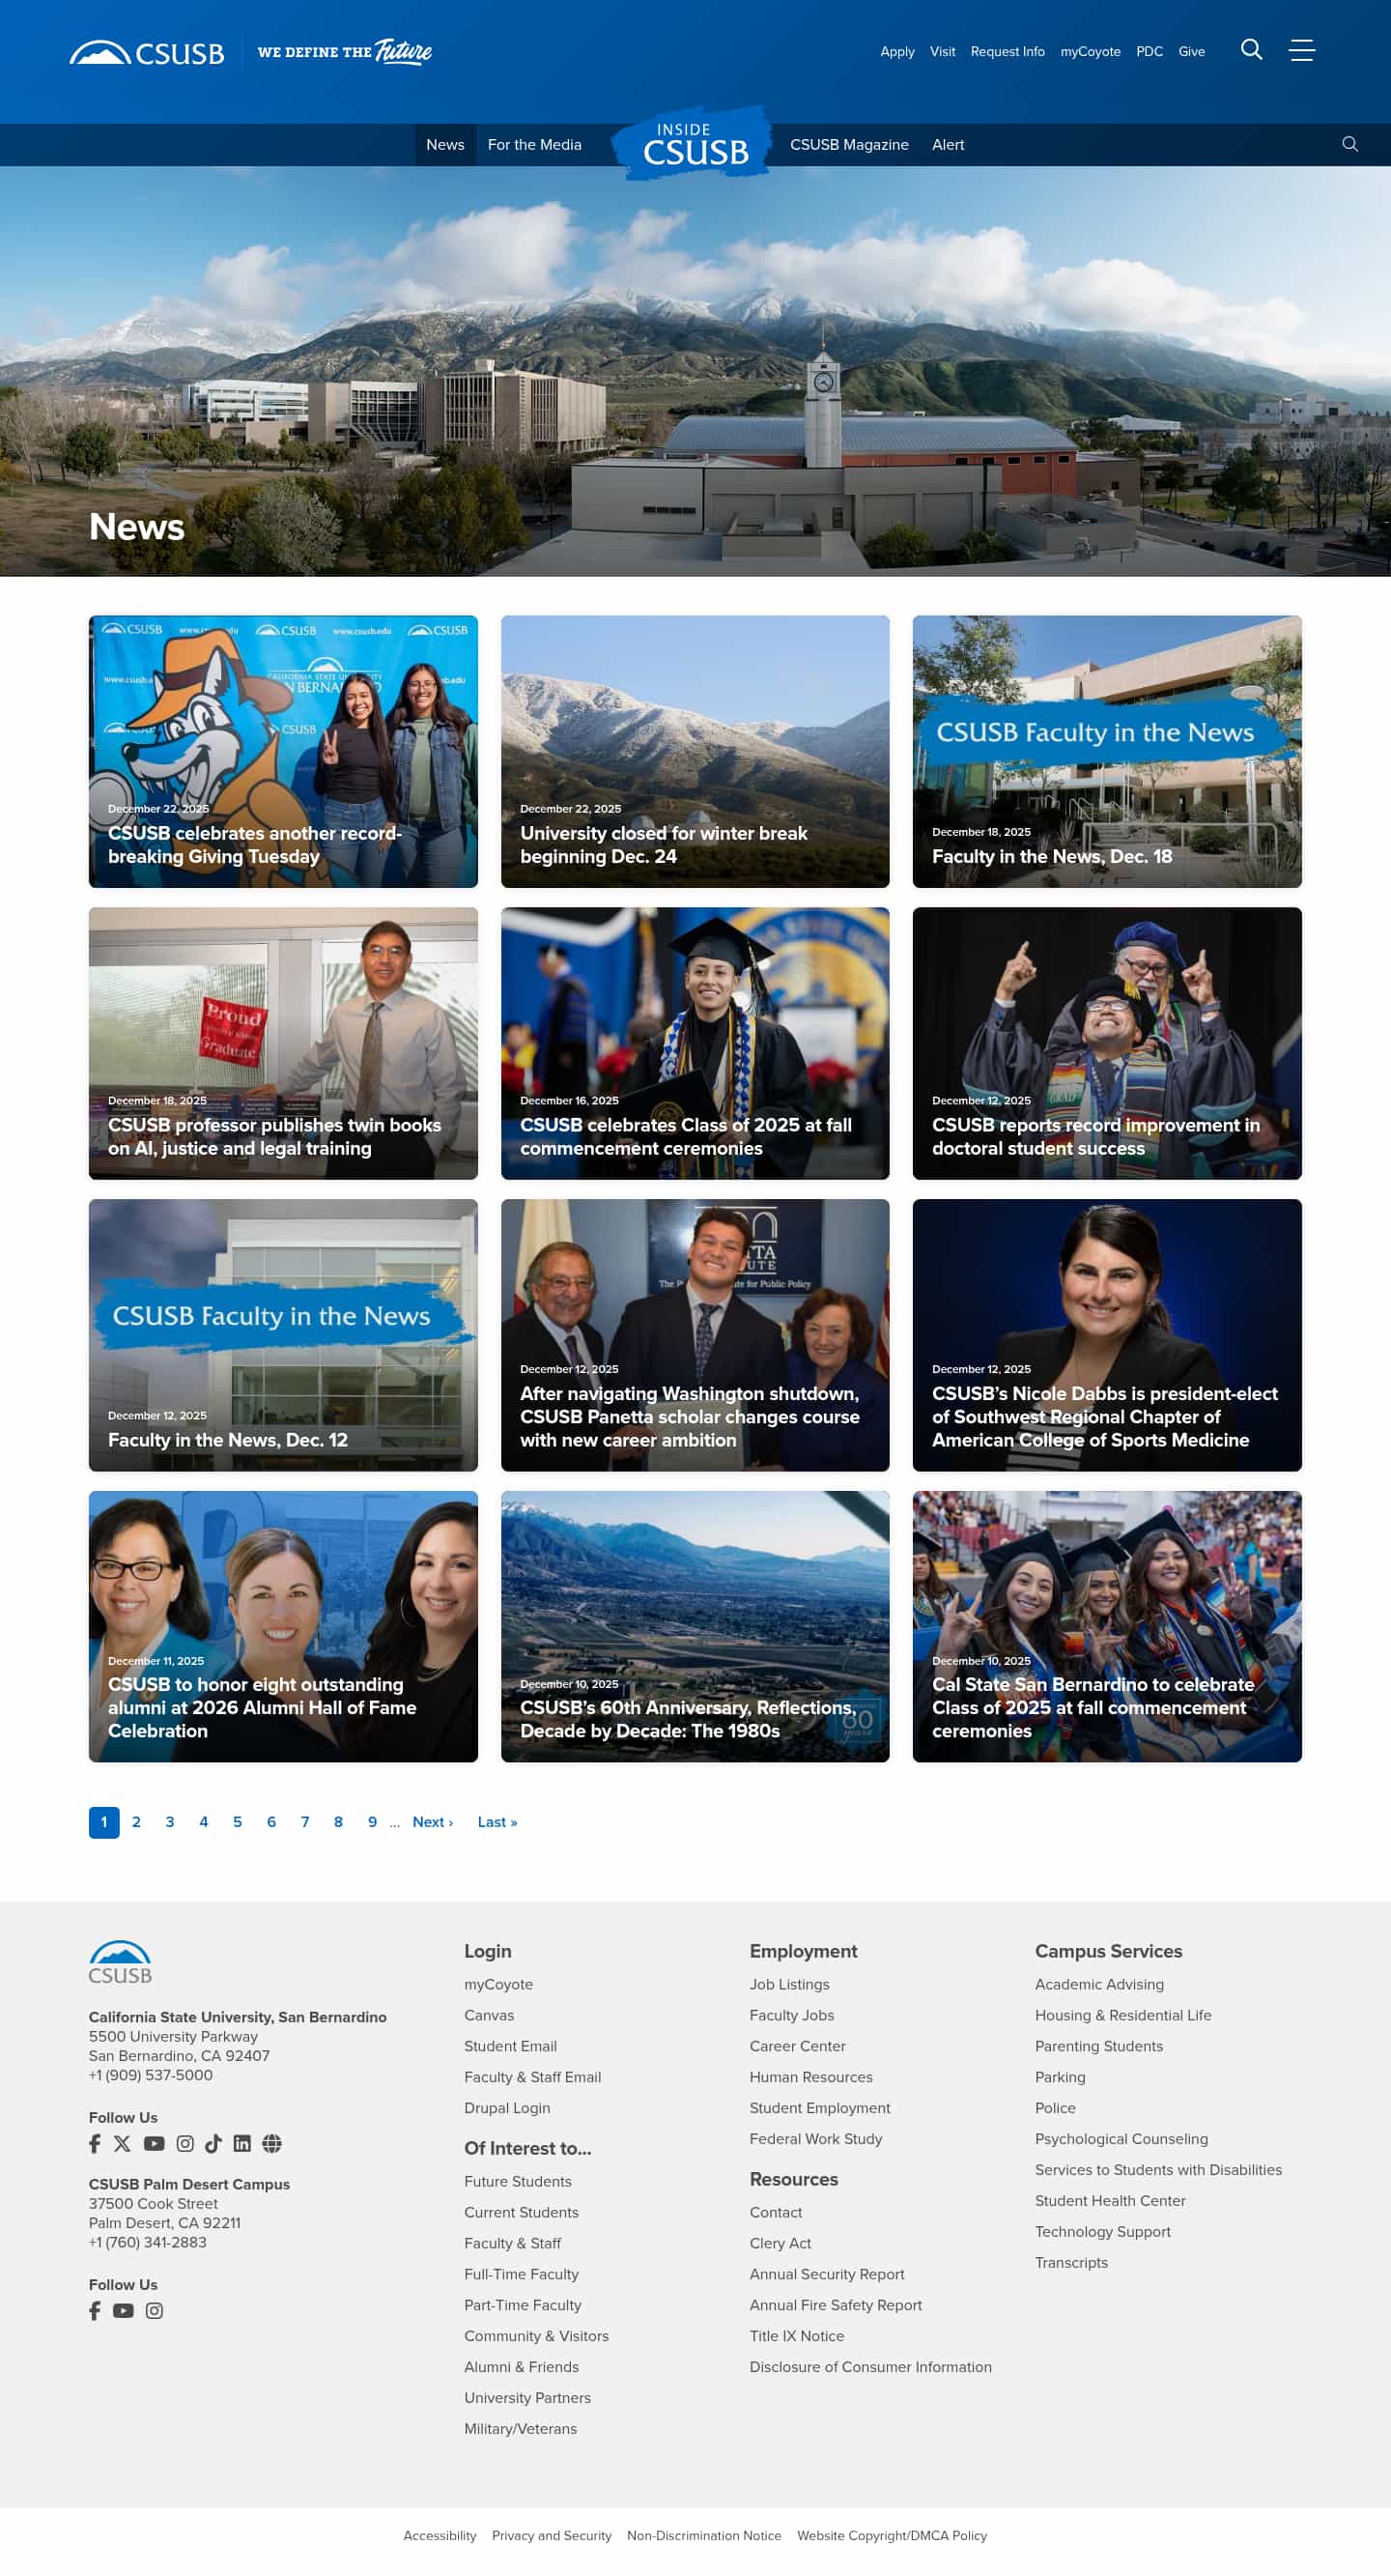Open the X (Twitter) social icon
This screenshot has height=2576, width=1391.
click(122, 2143)
